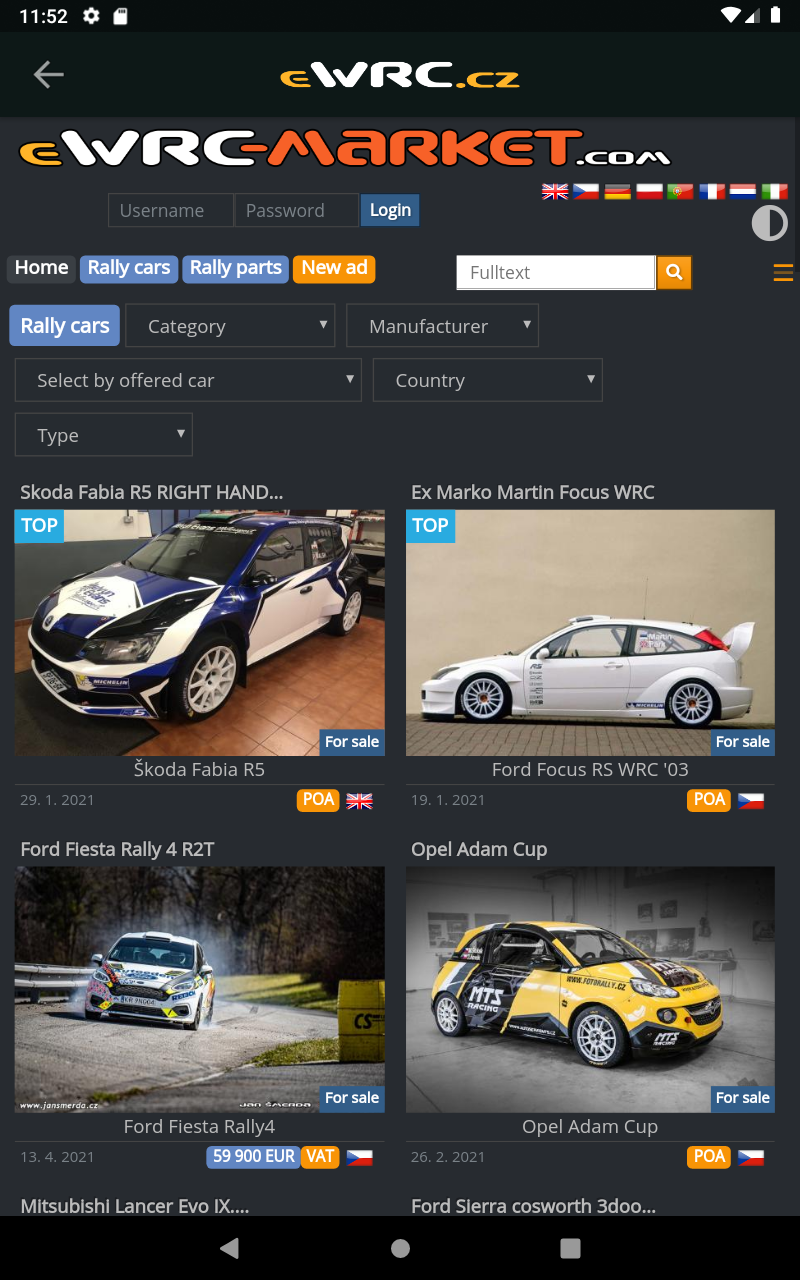This screenshot has height=1280, width=800.
Task: Click the 13. 4. 2021 date
Action: click(57, 1157)
